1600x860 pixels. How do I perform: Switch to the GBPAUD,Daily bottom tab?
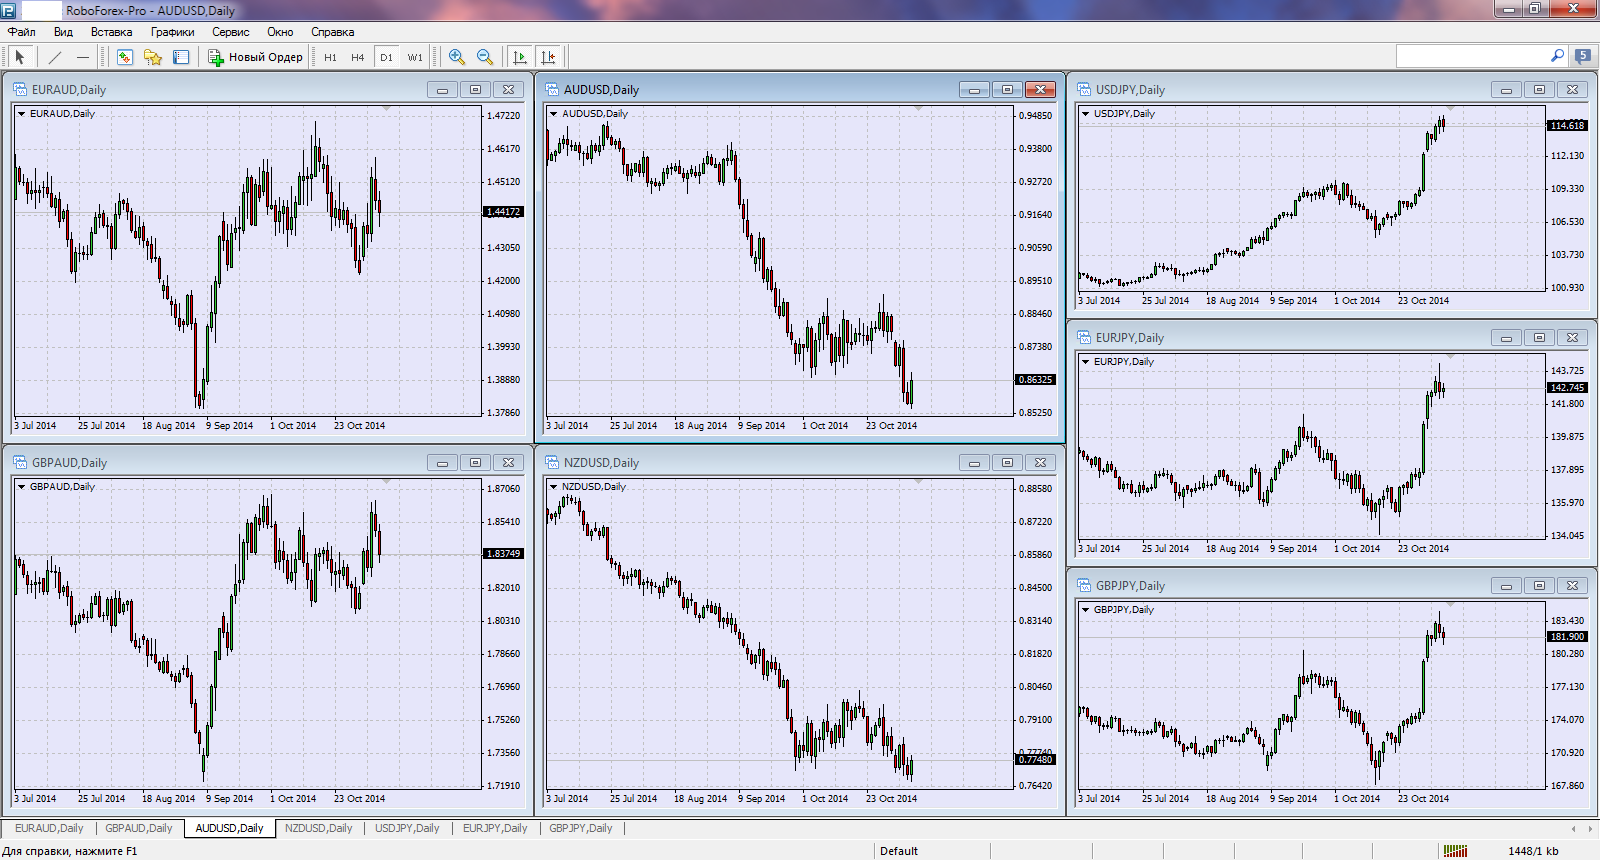(139, 828)
